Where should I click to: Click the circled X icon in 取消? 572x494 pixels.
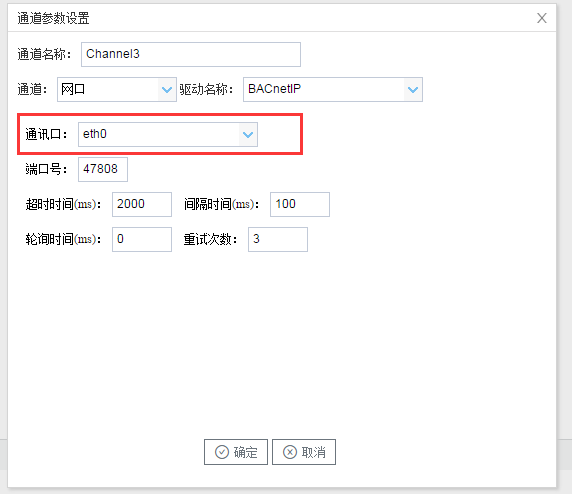(x=290, y=452)
